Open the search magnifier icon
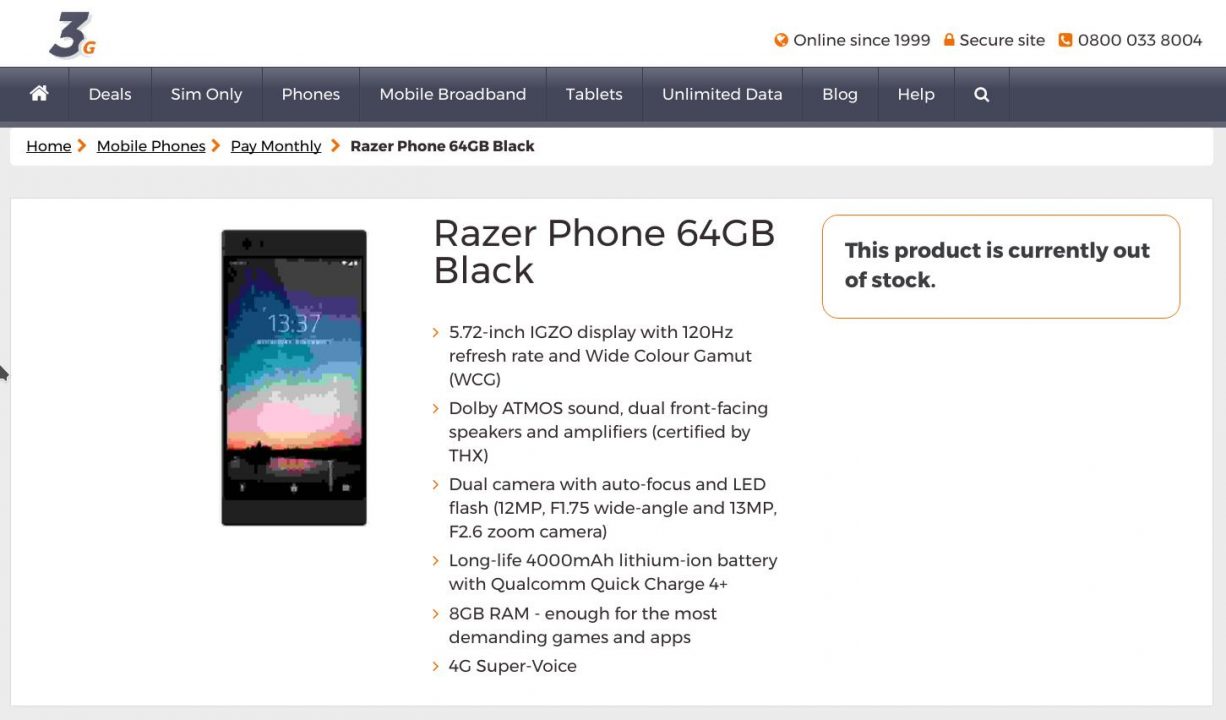This screenshot has width=1226, height=720. (x=981, y=94)
